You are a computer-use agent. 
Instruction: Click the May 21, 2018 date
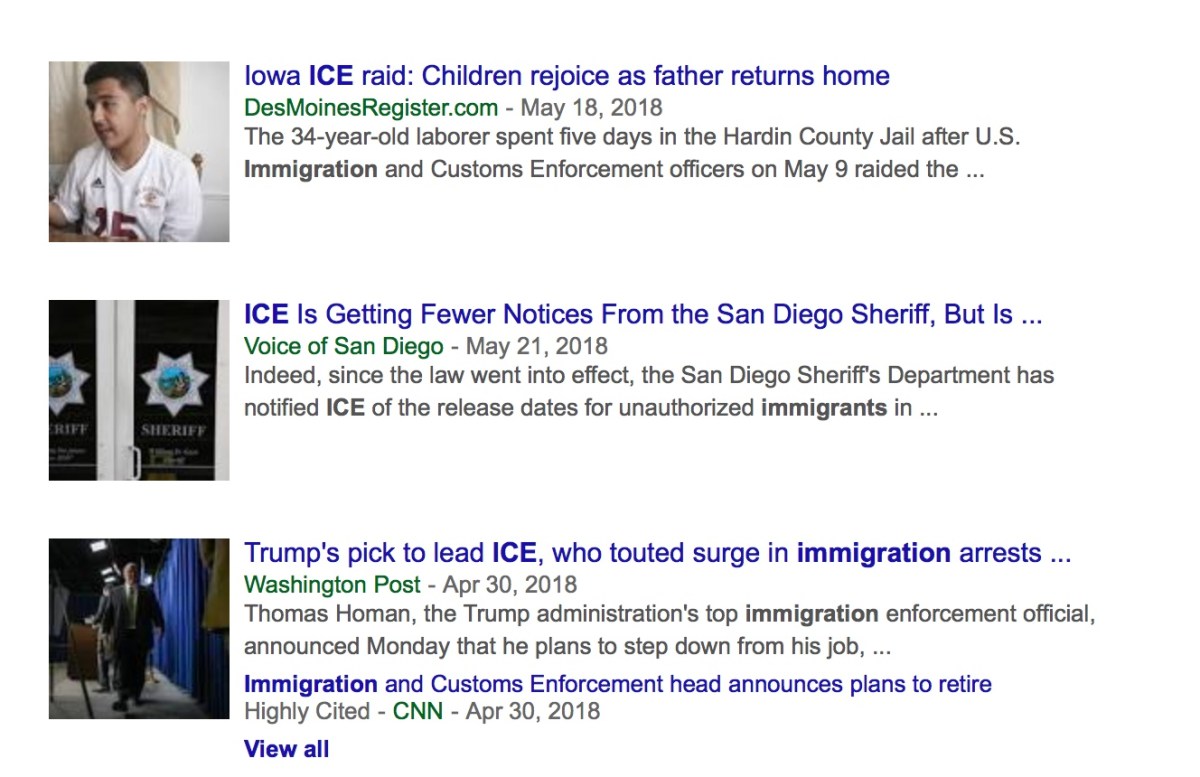tap(536, 346)
